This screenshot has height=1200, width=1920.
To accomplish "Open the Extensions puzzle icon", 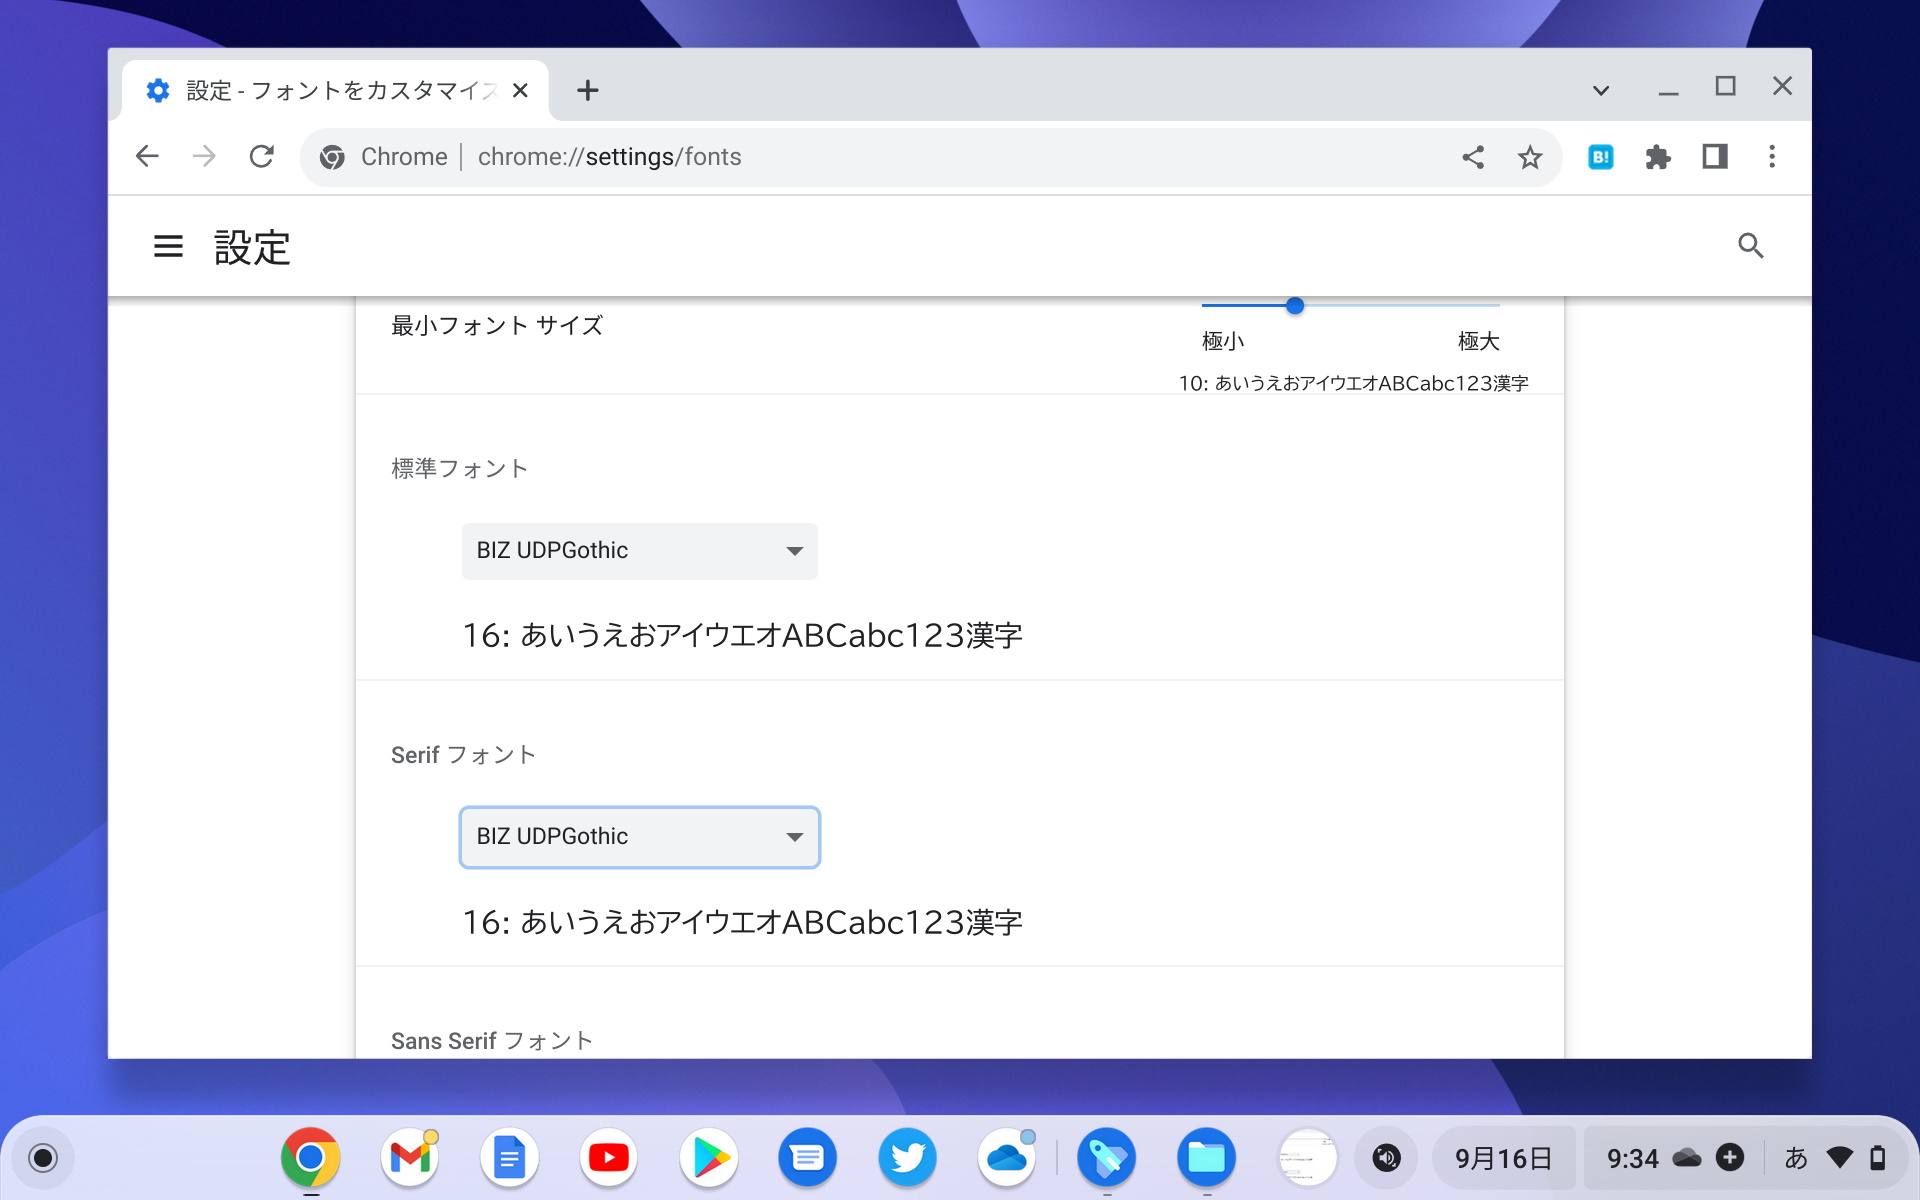I will click(x=1658, y=156).
